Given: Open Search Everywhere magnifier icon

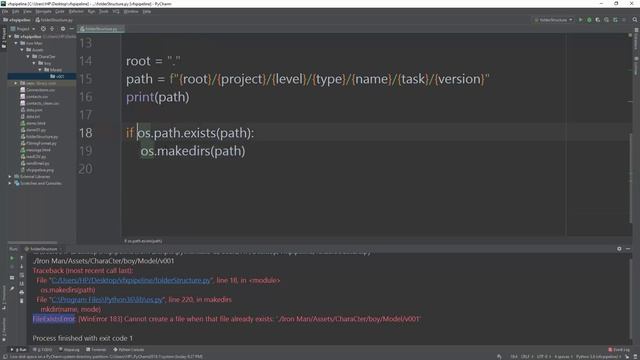Looking at the screenshot, I should coord(635,20).
